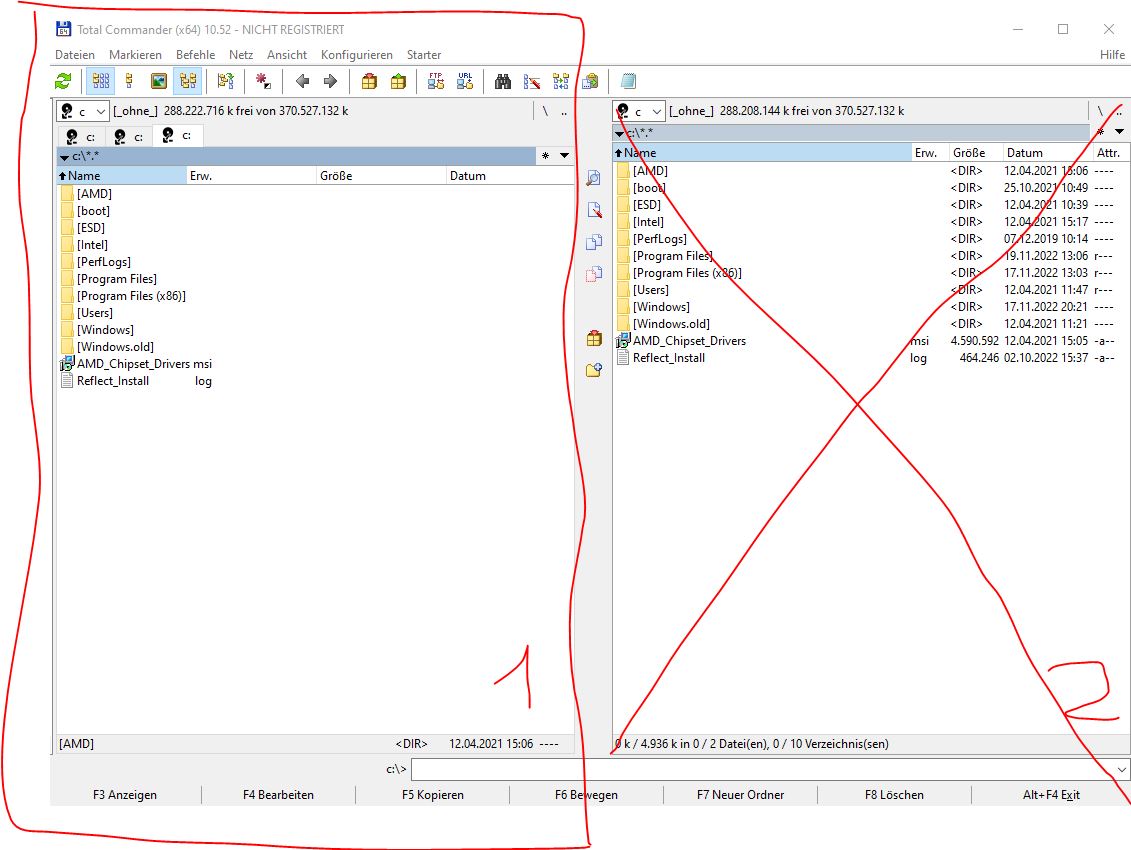Screen dimensions: 1131x850
Task: Go up with the left panel '..' button
Action: click(564, 111)
